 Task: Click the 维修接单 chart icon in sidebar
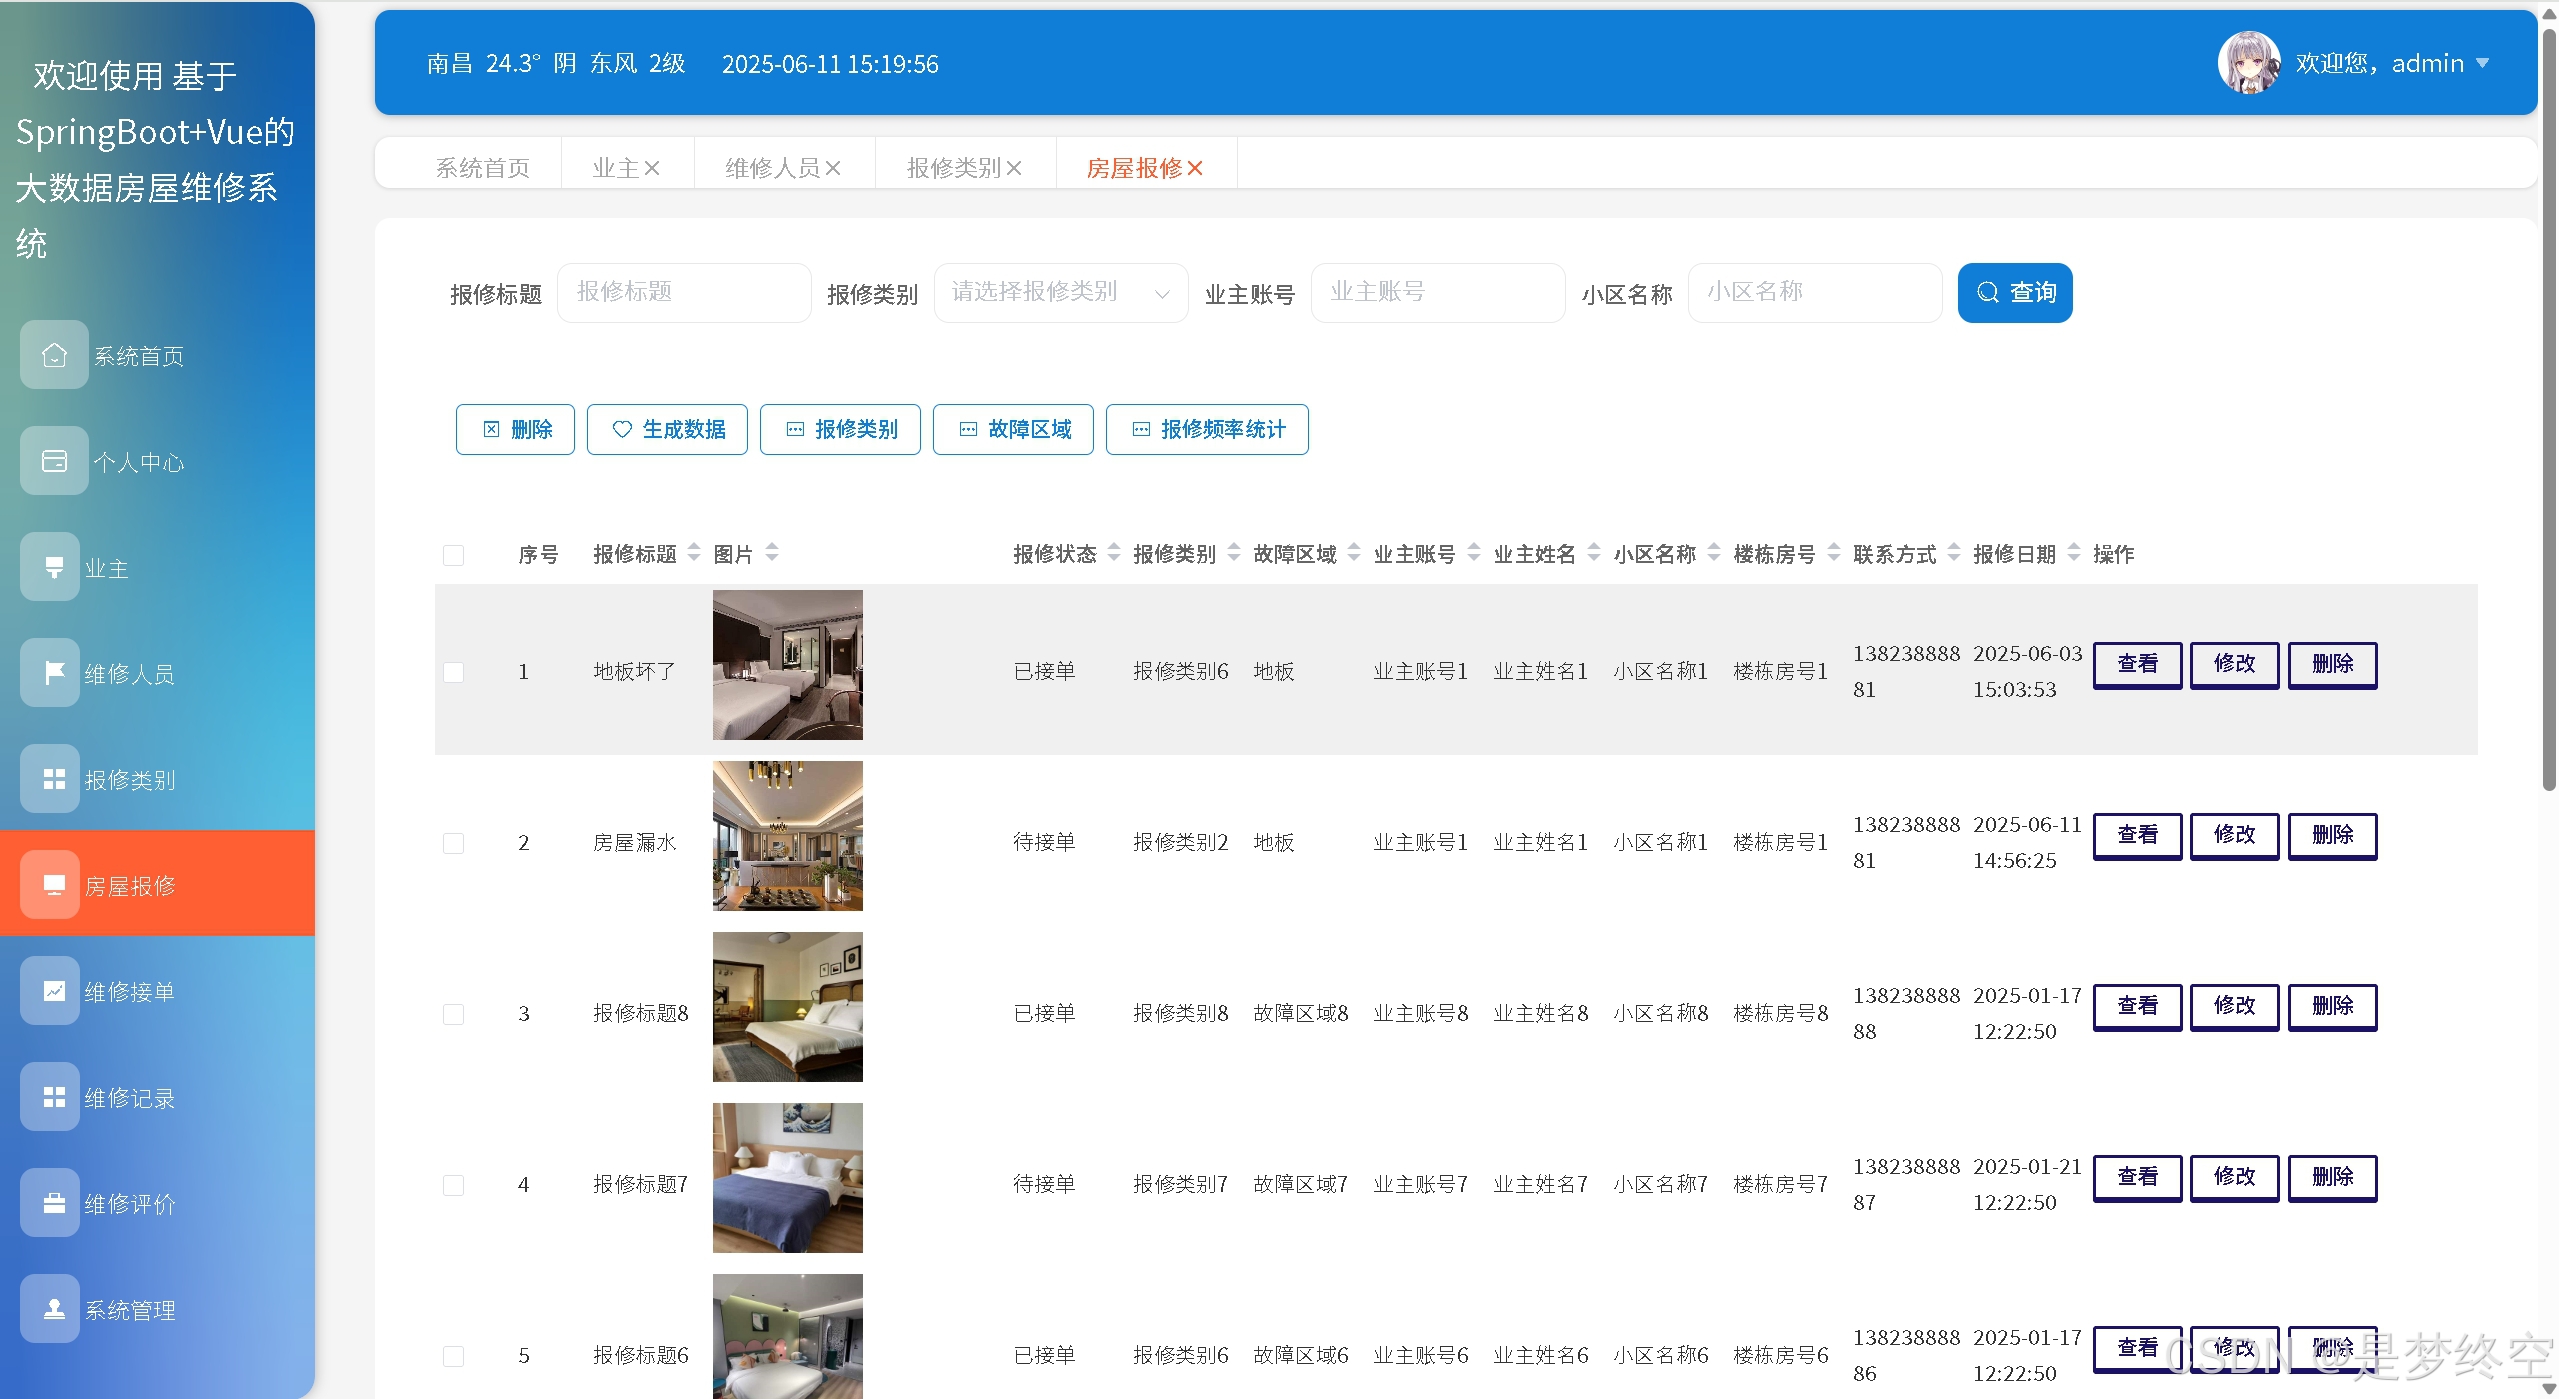pyautogui.click(x=54, y=991)
